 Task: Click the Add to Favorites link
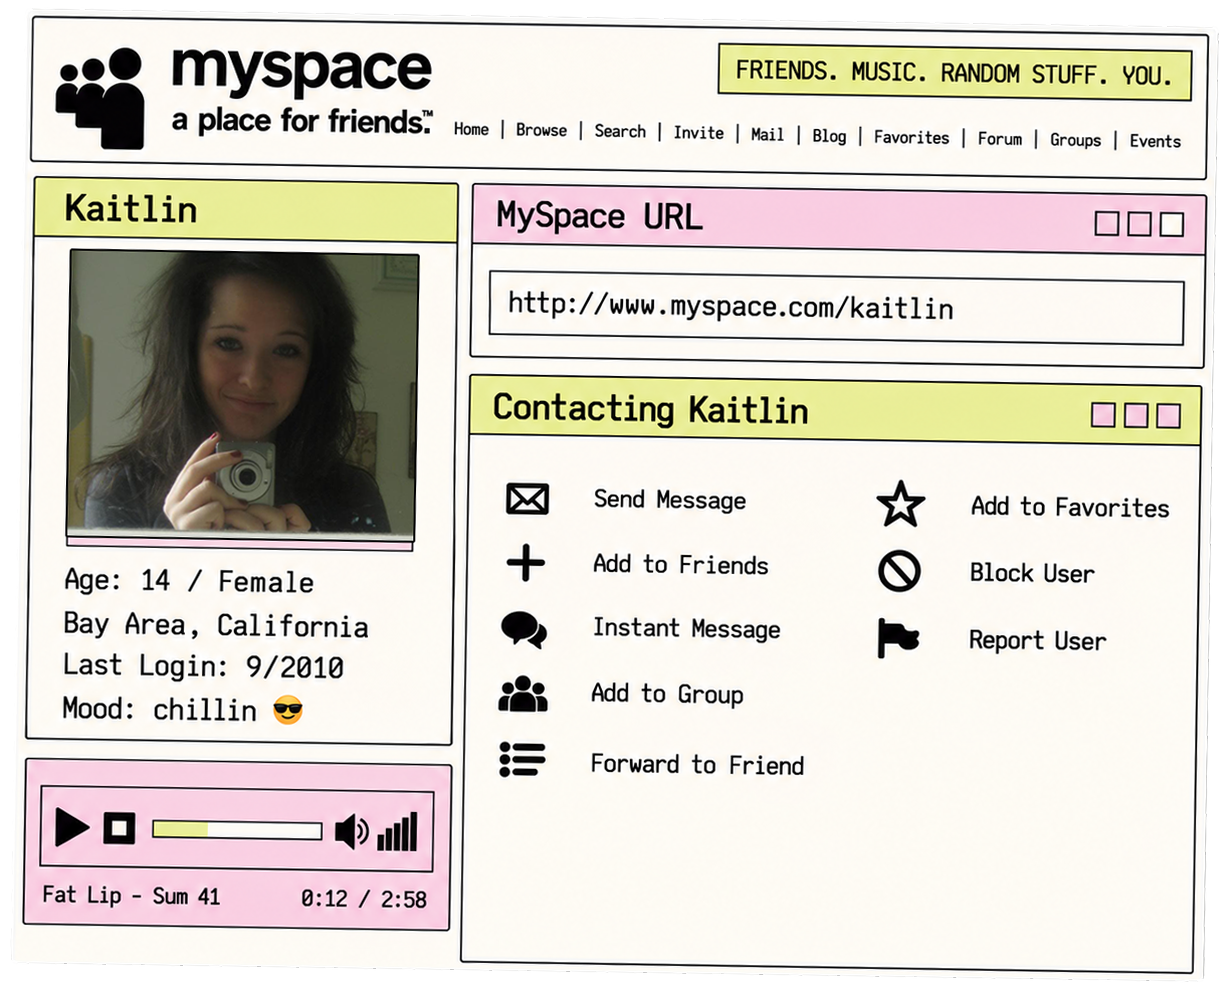[1070, 507]
